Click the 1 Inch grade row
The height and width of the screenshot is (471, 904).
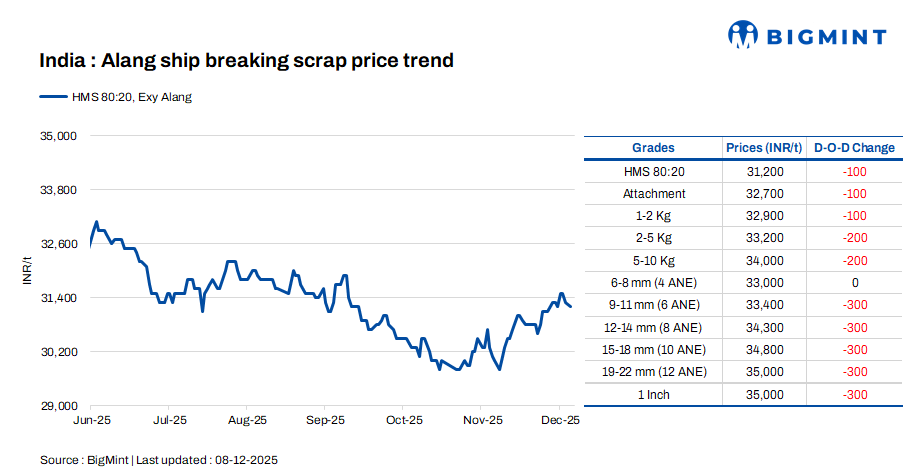654,395
